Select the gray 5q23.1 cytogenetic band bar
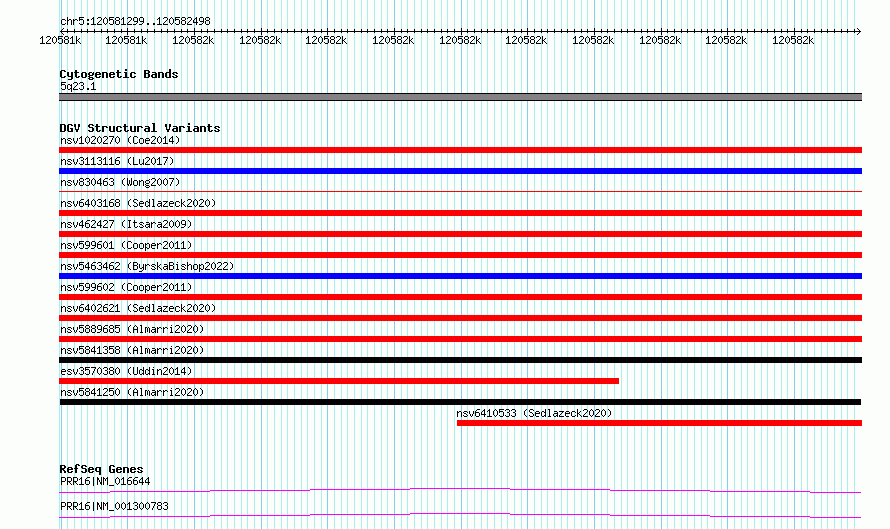The height and width of the screenshot is (529, 890). tap(460, 97)
